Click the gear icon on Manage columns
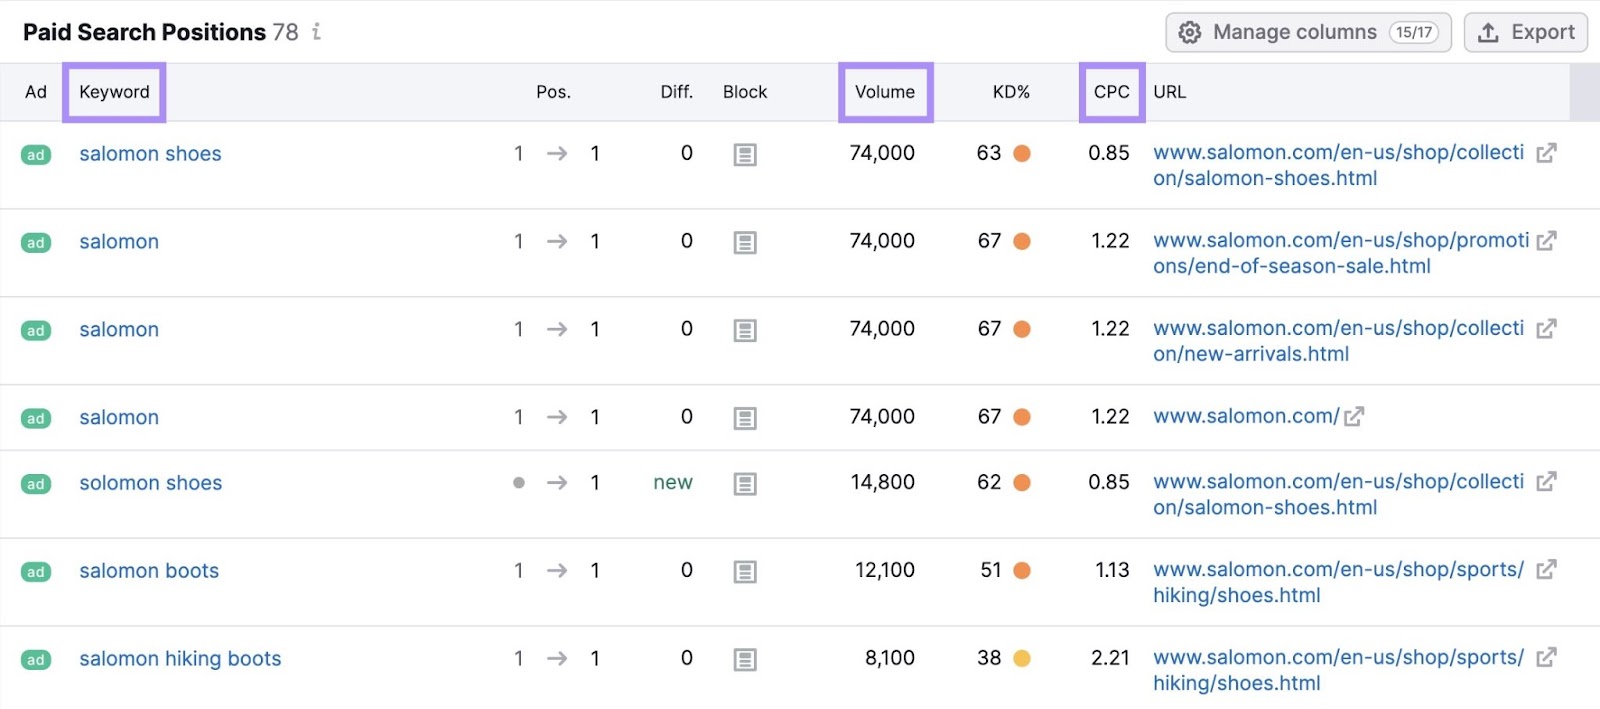This screenshot has height=709, width=1600. (1190, 31)
